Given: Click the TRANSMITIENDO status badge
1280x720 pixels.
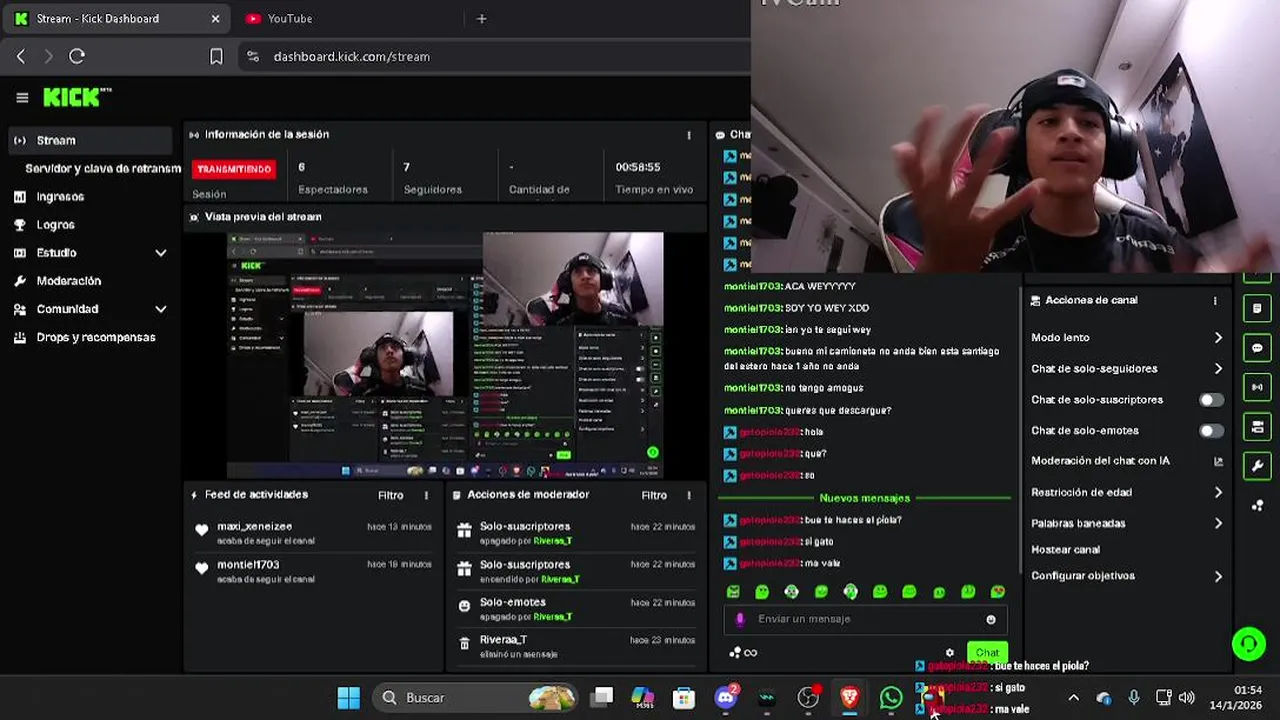Looking at the screenshot, I should coord(234,169).
